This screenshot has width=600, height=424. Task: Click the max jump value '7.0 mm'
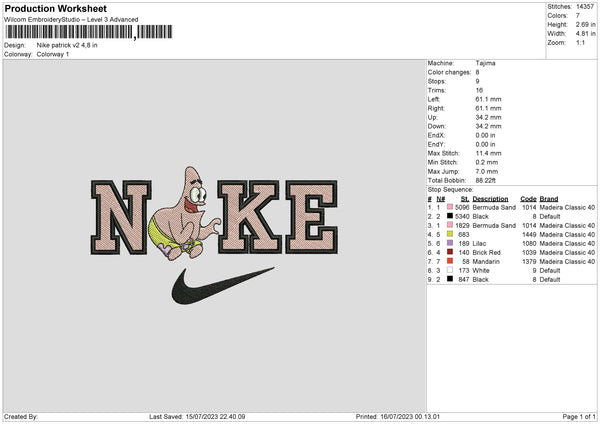pos(487,171)
